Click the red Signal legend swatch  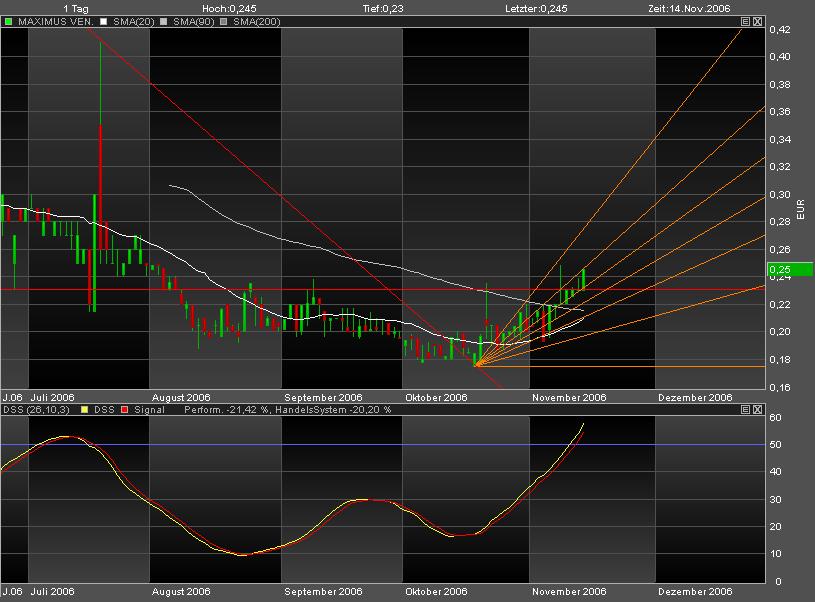pyautogui.click(x=125, y=410)
